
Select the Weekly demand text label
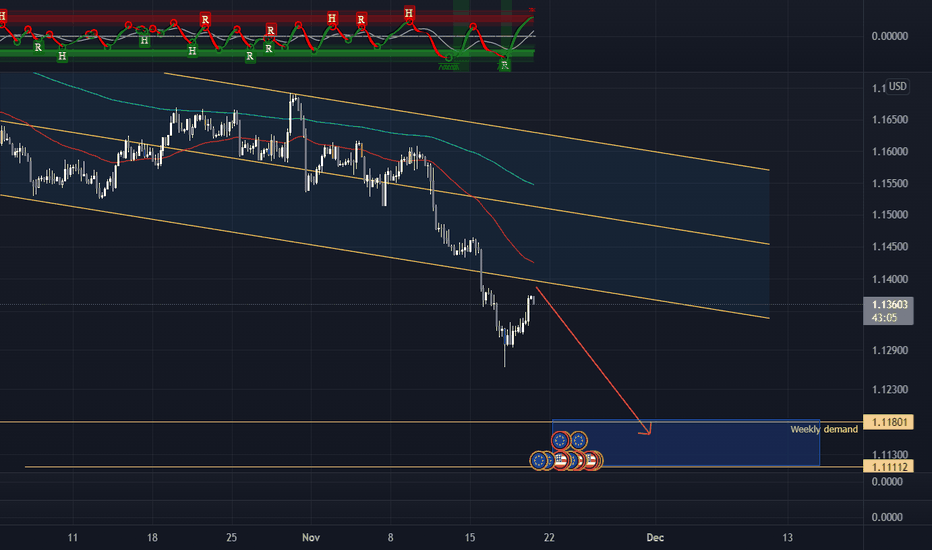824,429
